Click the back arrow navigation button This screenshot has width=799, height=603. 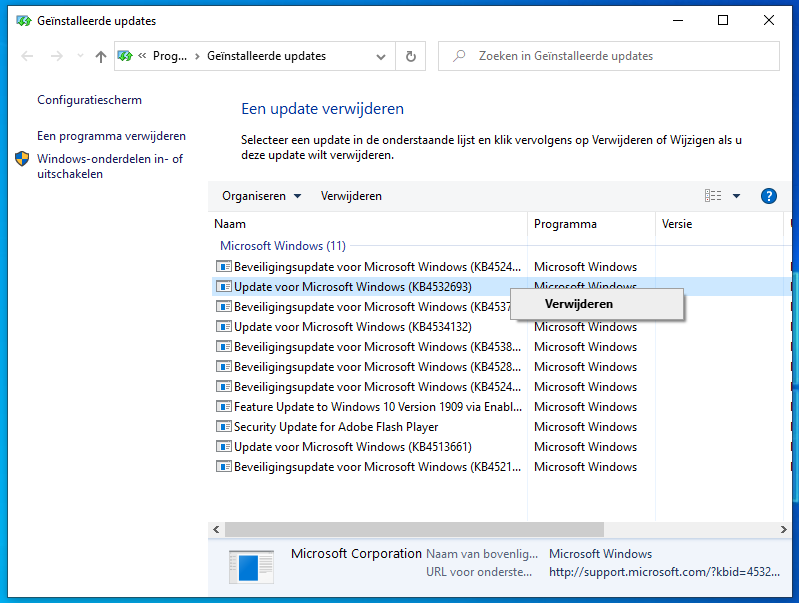pyautogui.click(x=27, y=57)
